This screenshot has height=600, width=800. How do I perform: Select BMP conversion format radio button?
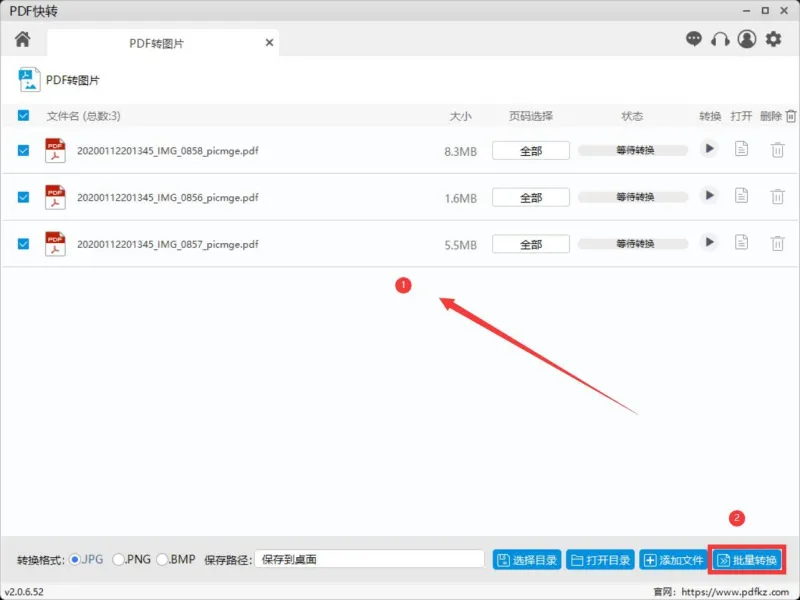[162, 560]
